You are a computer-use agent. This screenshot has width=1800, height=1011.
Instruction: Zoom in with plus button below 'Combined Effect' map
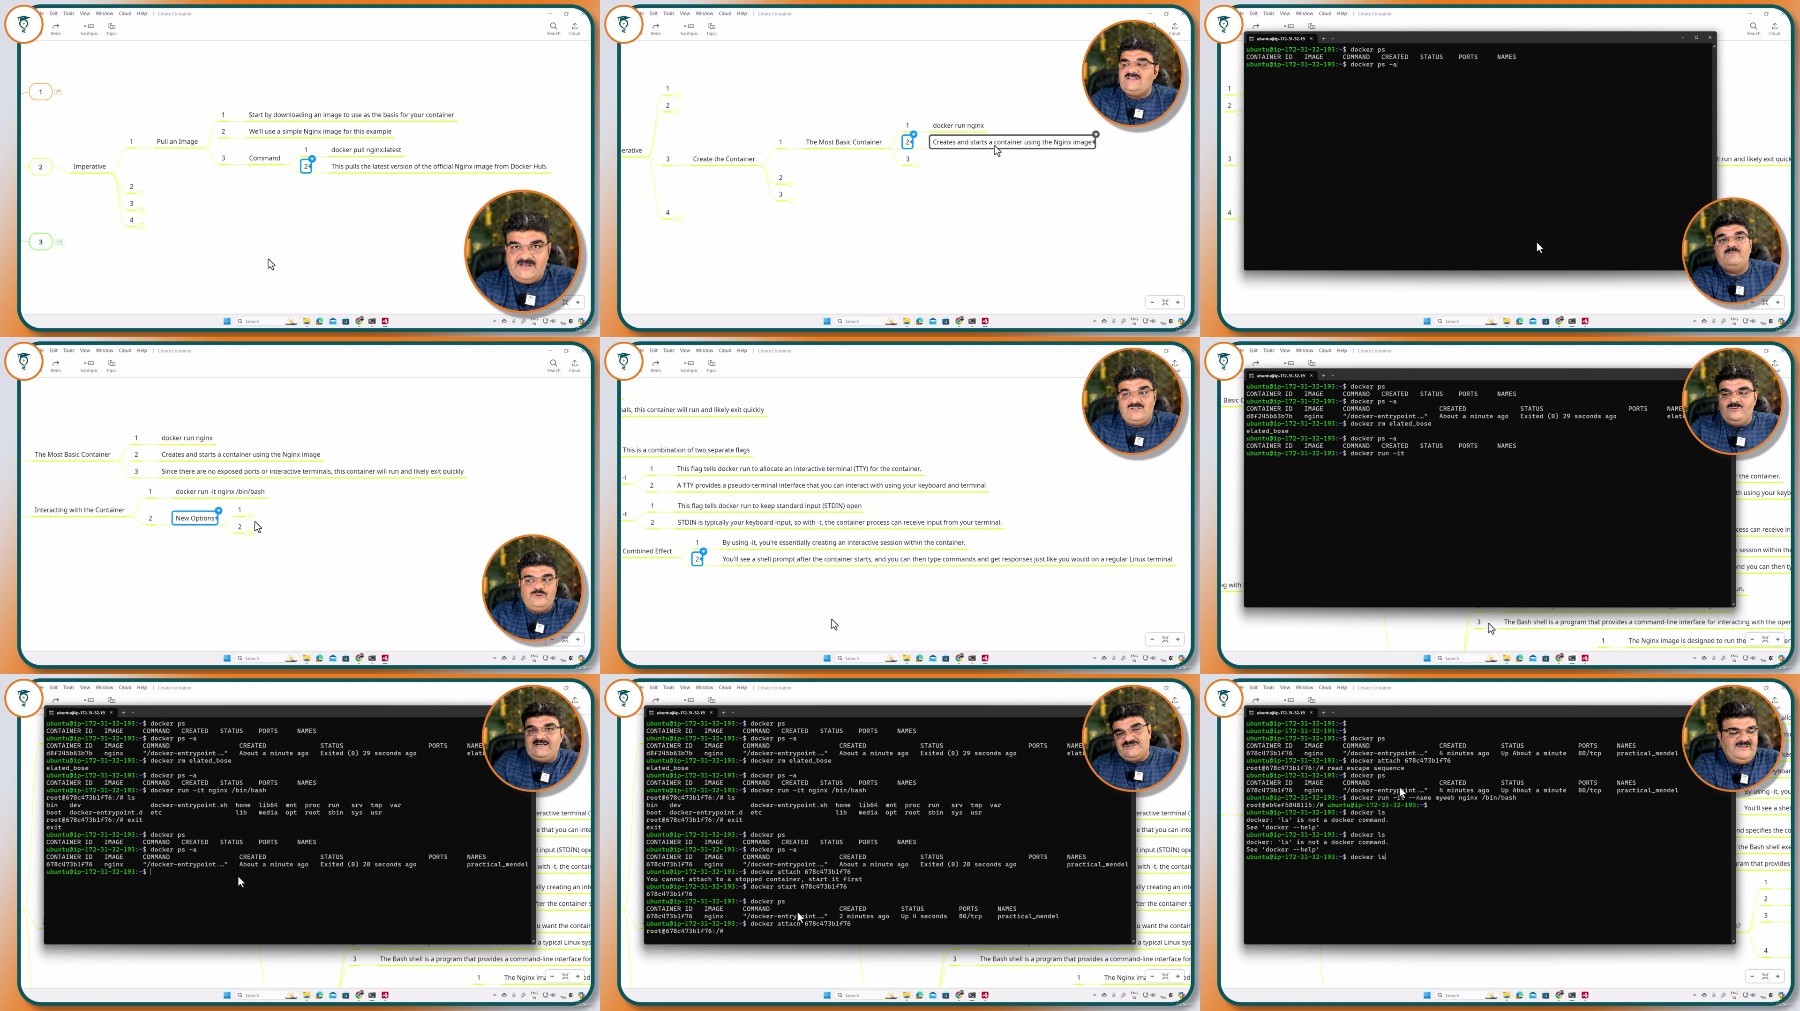[1178, 639]
